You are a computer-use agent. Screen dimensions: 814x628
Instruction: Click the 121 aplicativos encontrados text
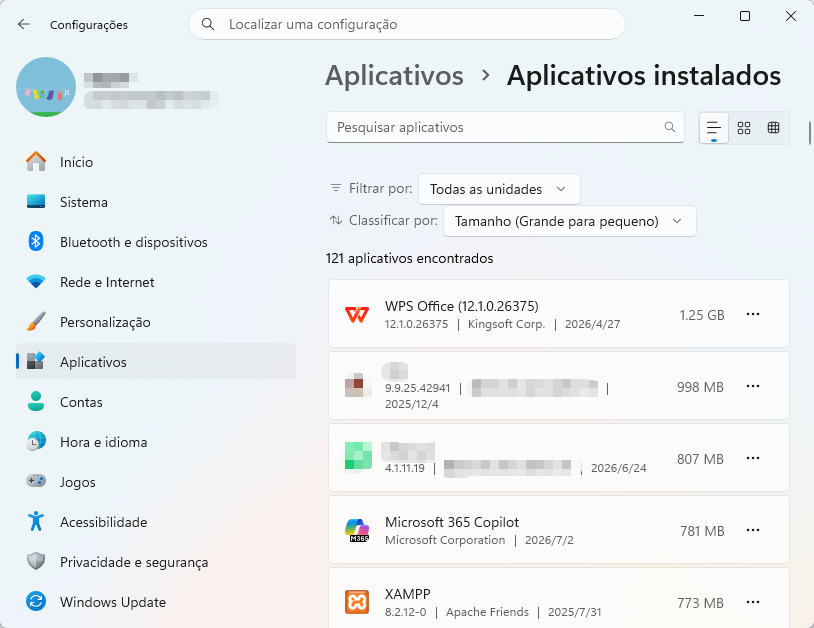[x=410, y=258]
